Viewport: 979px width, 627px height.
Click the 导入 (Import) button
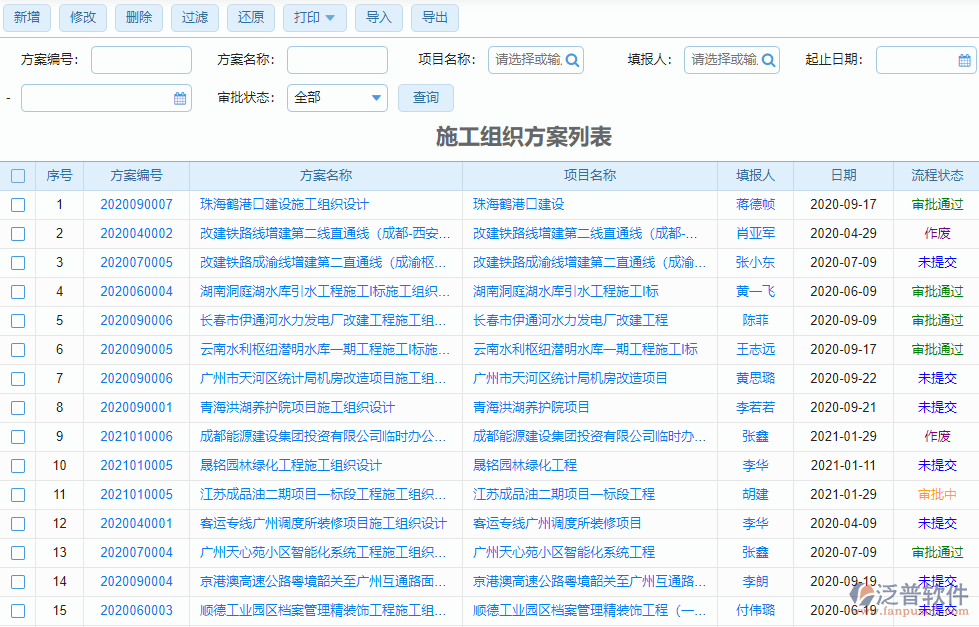378,18
